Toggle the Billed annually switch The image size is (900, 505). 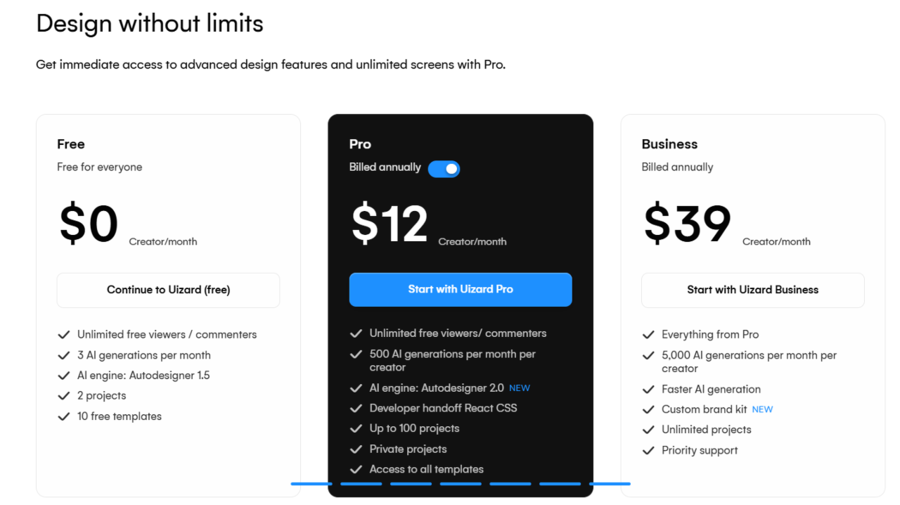(444, 169)
